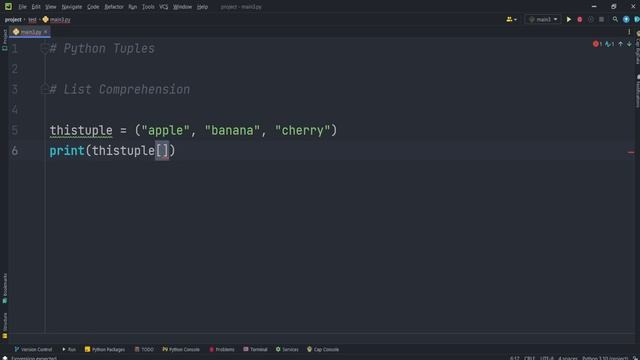This screenshot has height=360, width=640.
Task: Open the File menu
Action: pos(22,7)
